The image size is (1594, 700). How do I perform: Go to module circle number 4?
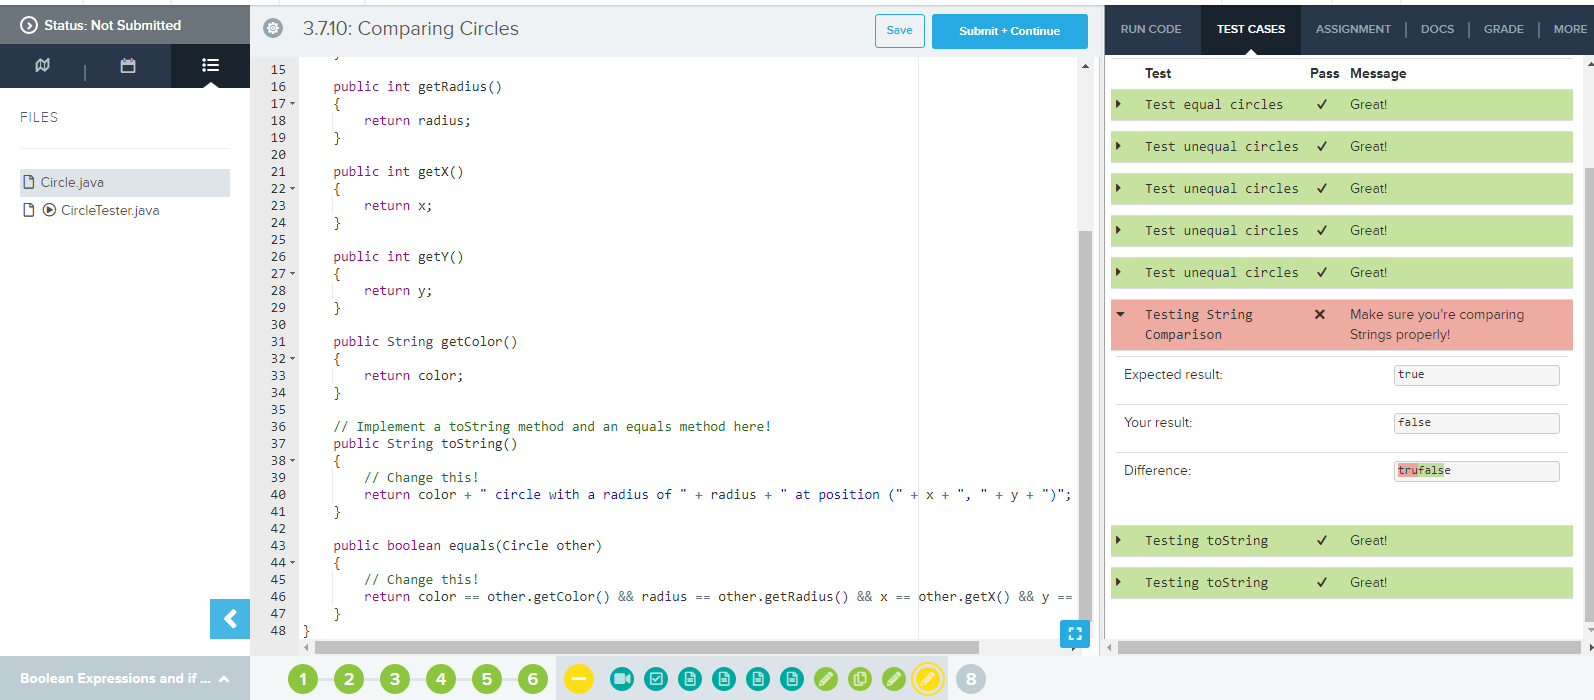pos(441,679)
